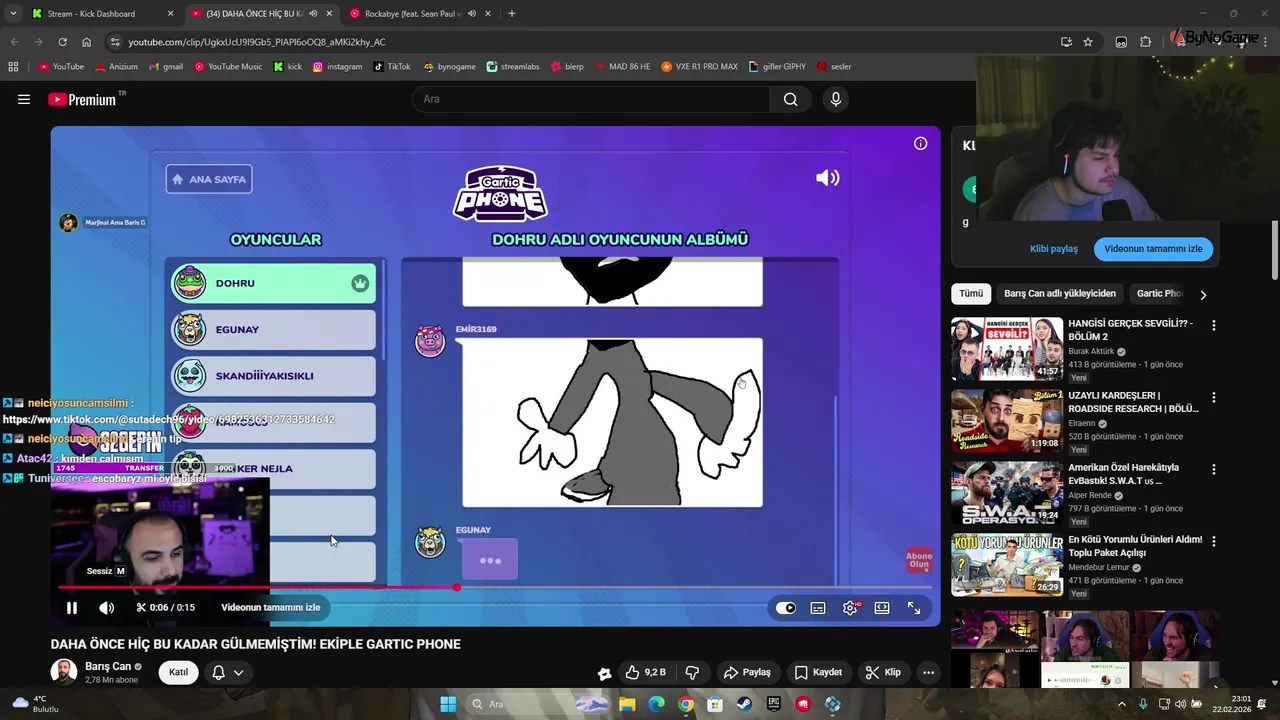Image resolution: width=1280 pixels, height=720 pixels.
Task: Expand the tab search dropdown arrow
Action: click(x=12, y=14)
